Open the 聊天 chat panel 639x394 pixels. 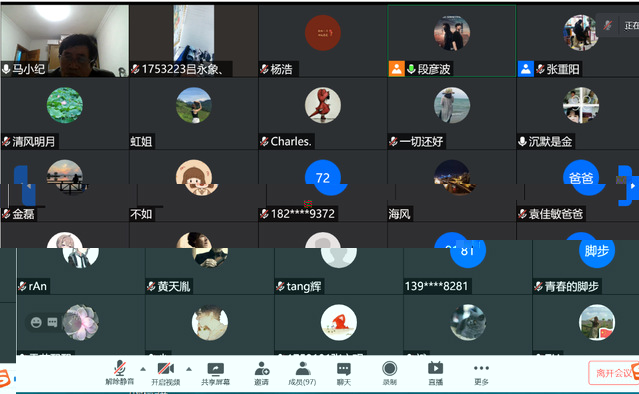(x=344, y=373)
